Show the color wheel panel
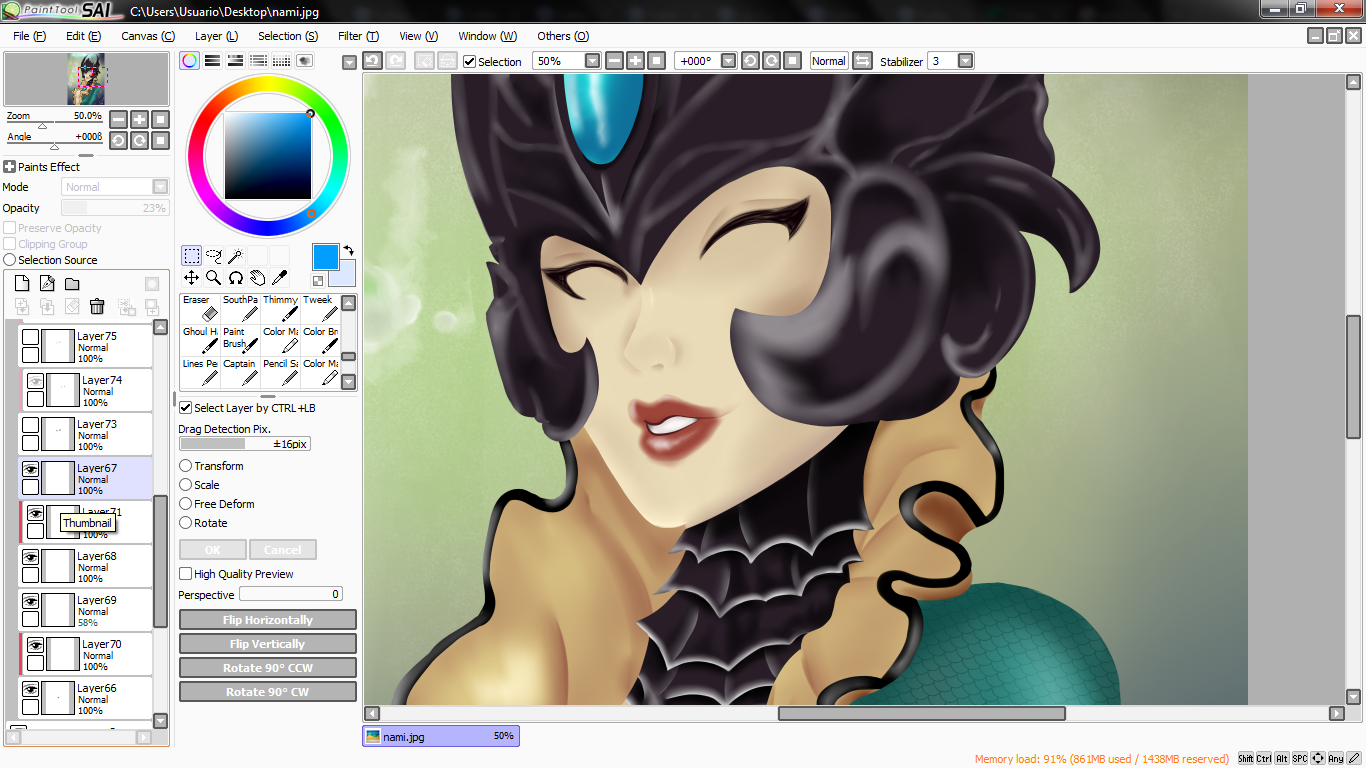 click(189, 61)
